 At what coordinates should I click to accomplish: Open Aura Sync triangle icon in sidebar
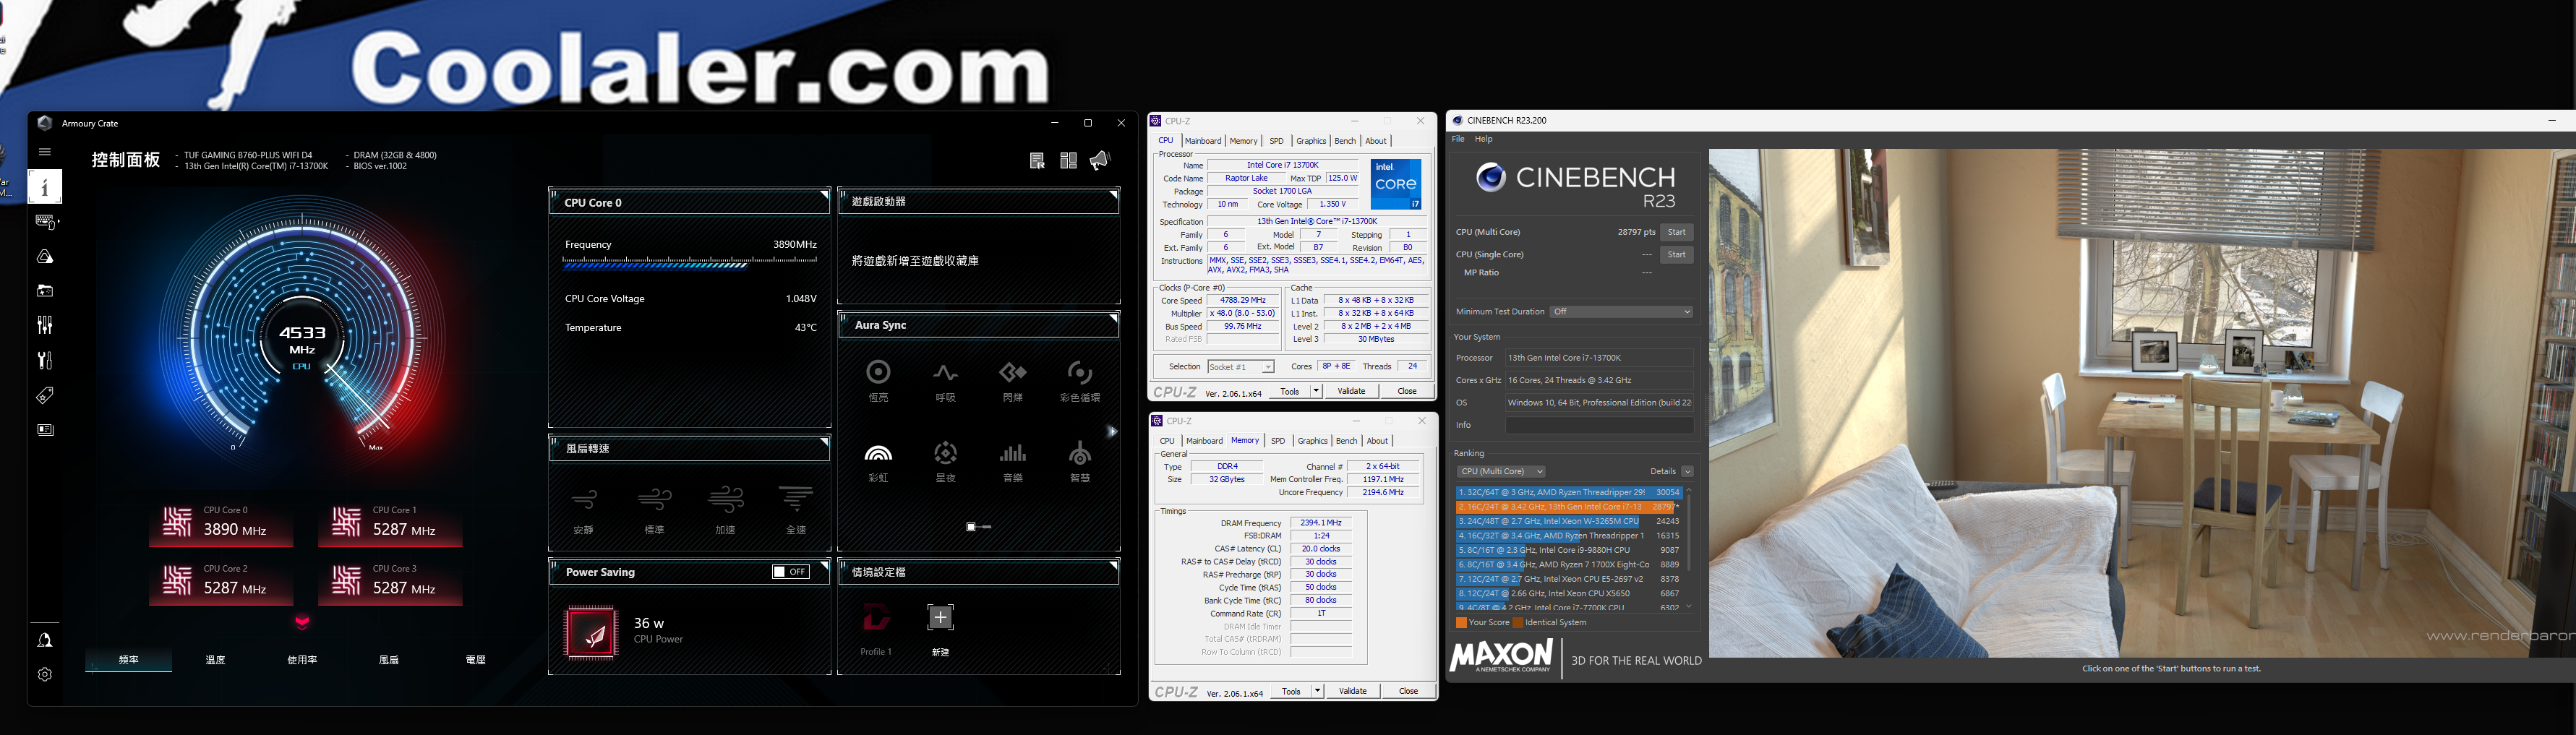click(45, 257)
